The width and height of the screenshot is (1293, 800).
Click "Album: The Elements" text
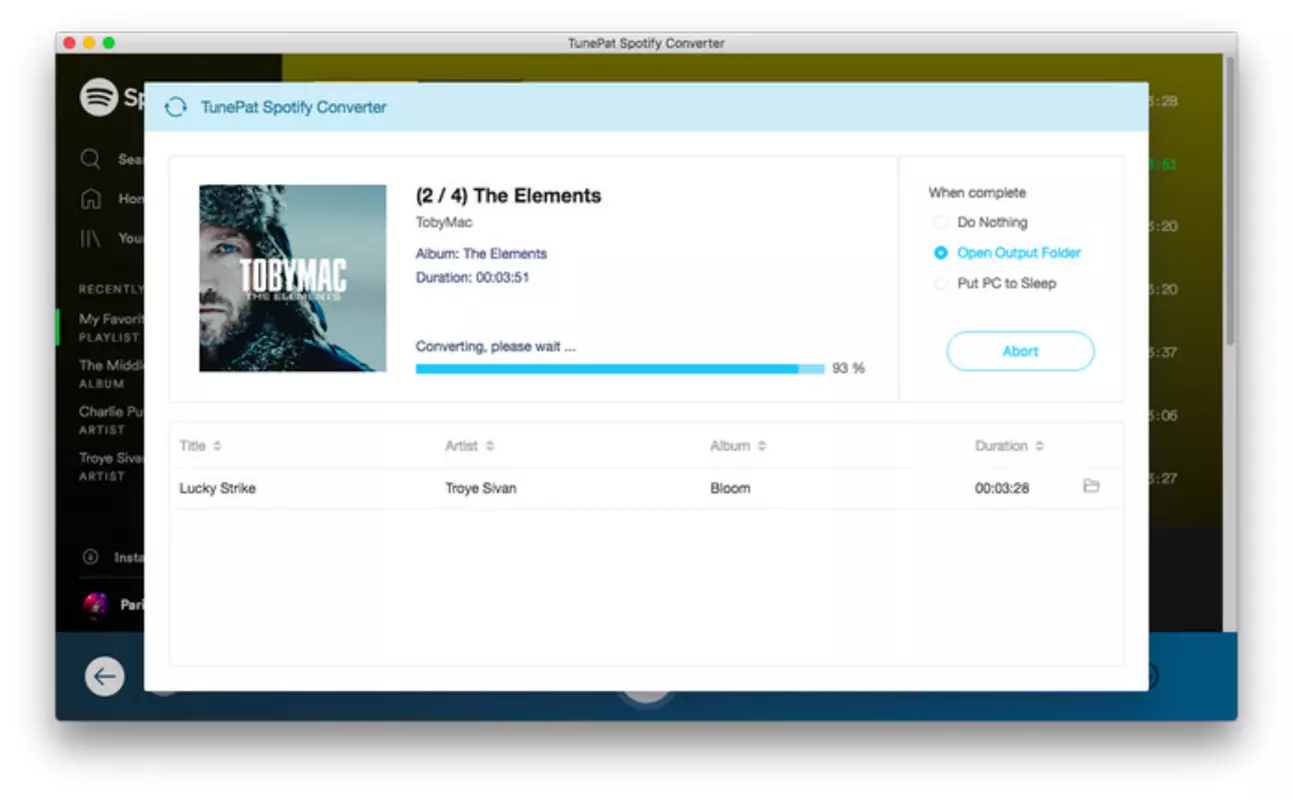tap(481, 254)
